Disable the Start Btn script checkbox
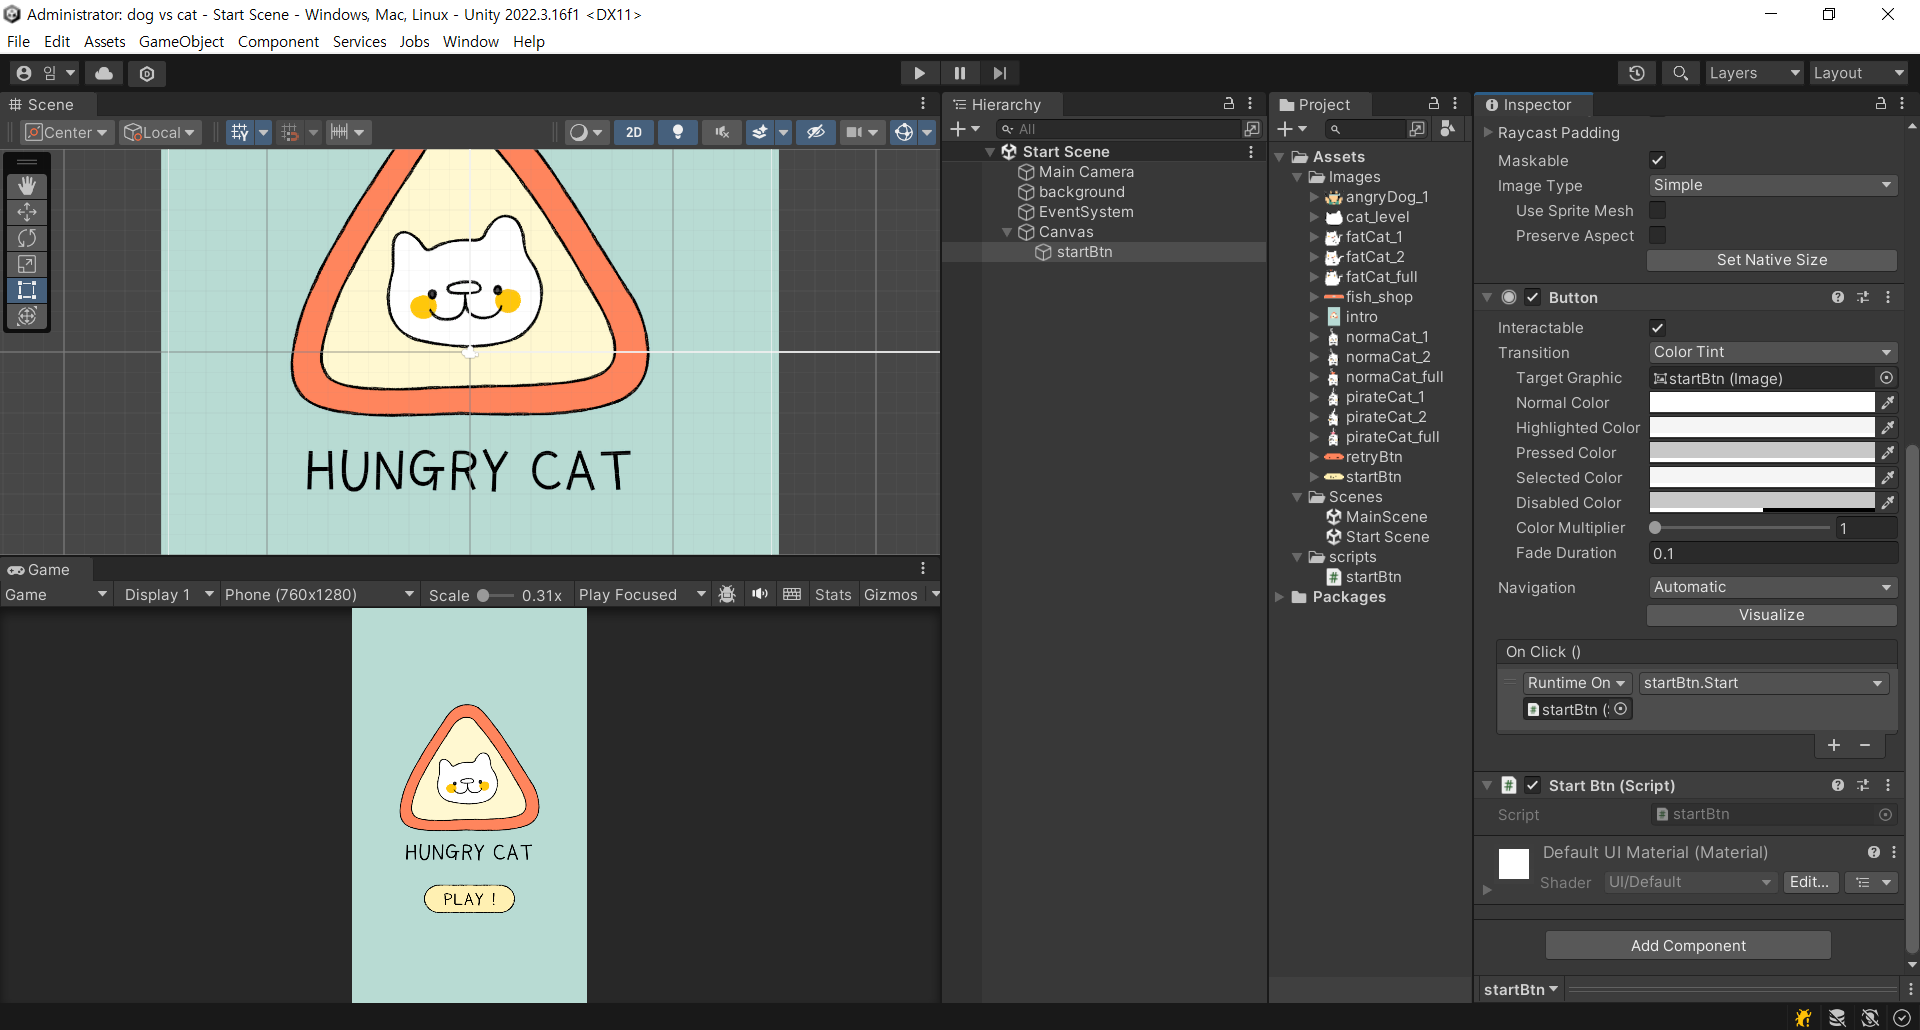The width and height of the screenshot is (1920, 1030). click(x=1533, y=786)
